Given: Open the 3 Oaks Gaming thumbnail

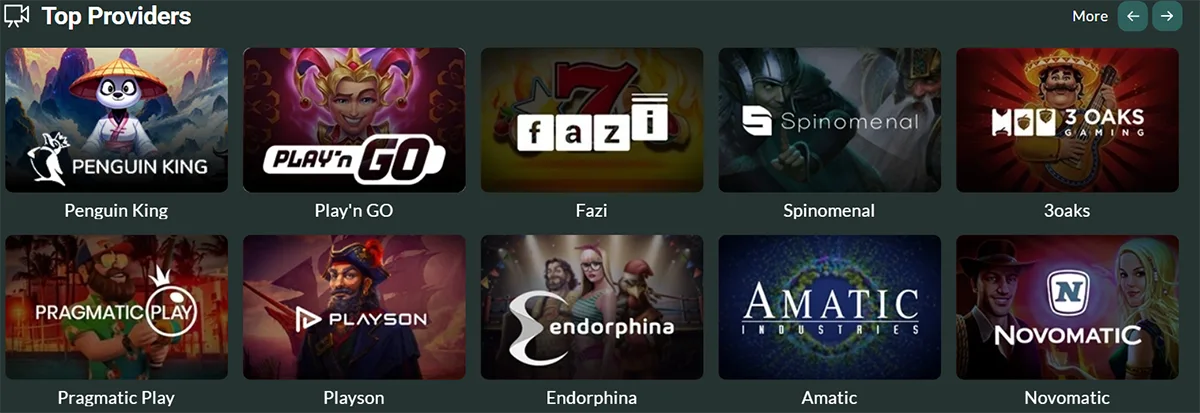Looking at the screenshot, I should pyautogui.click(x=1067, y=120).
